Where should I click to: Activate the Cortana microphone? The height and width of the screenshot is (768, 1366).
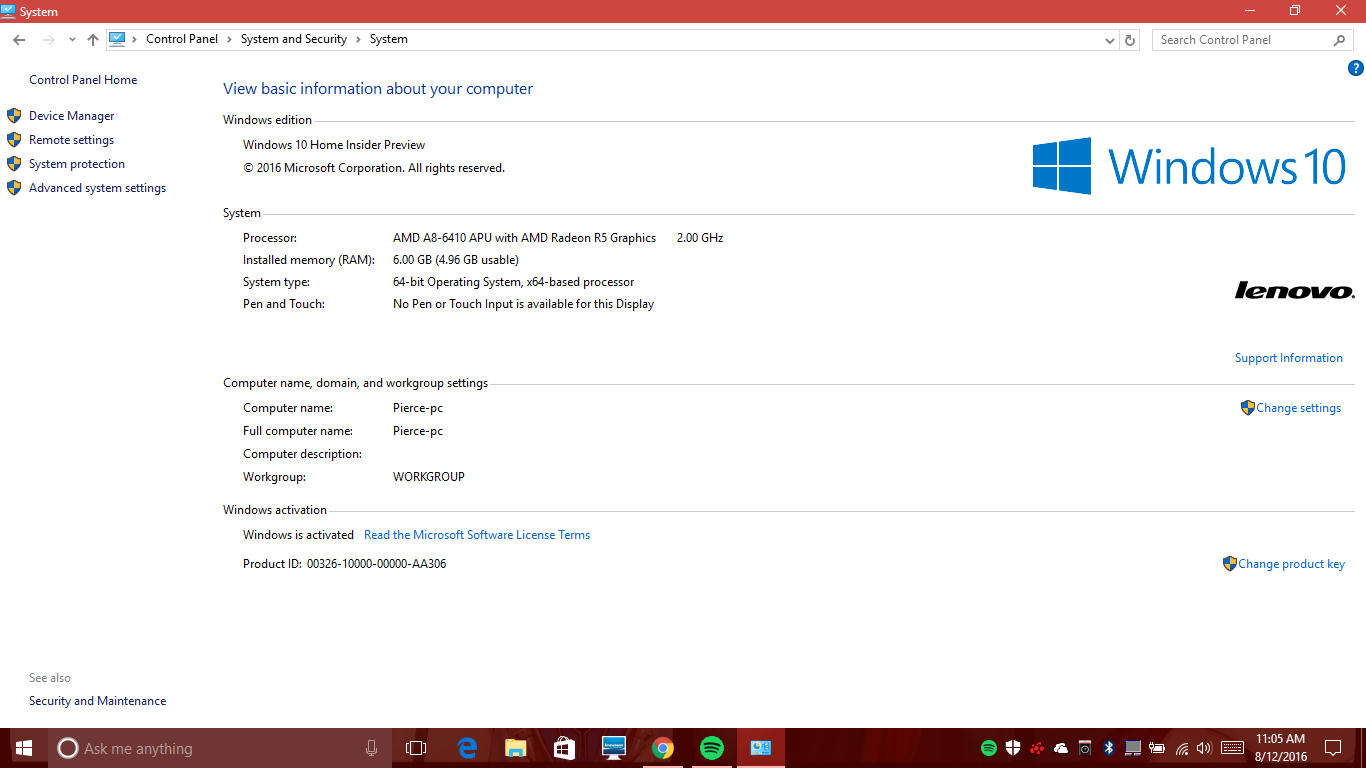(x=371, y=748)
